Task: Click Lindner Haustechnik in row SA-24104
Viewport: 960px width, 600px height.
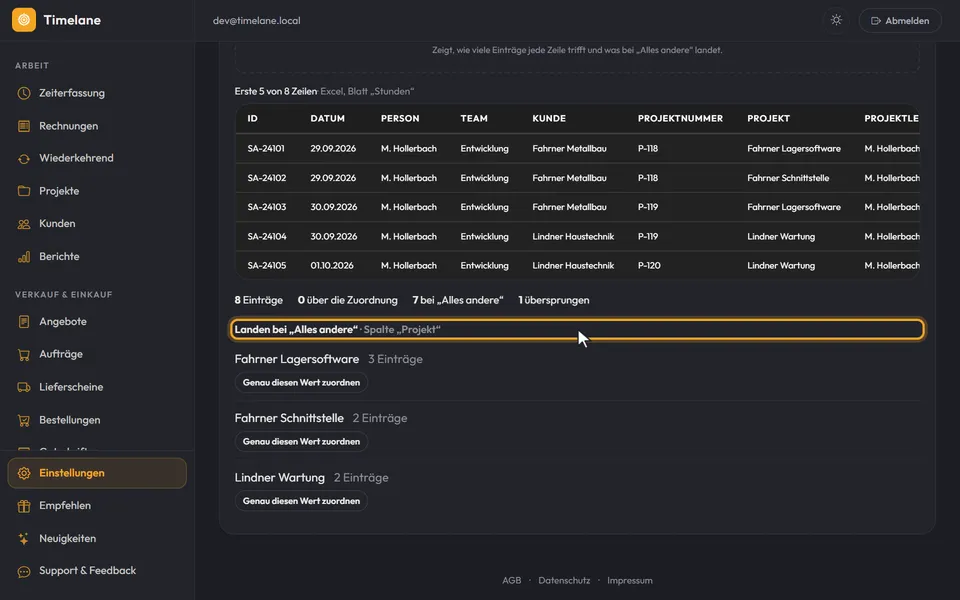Action: 573,236
